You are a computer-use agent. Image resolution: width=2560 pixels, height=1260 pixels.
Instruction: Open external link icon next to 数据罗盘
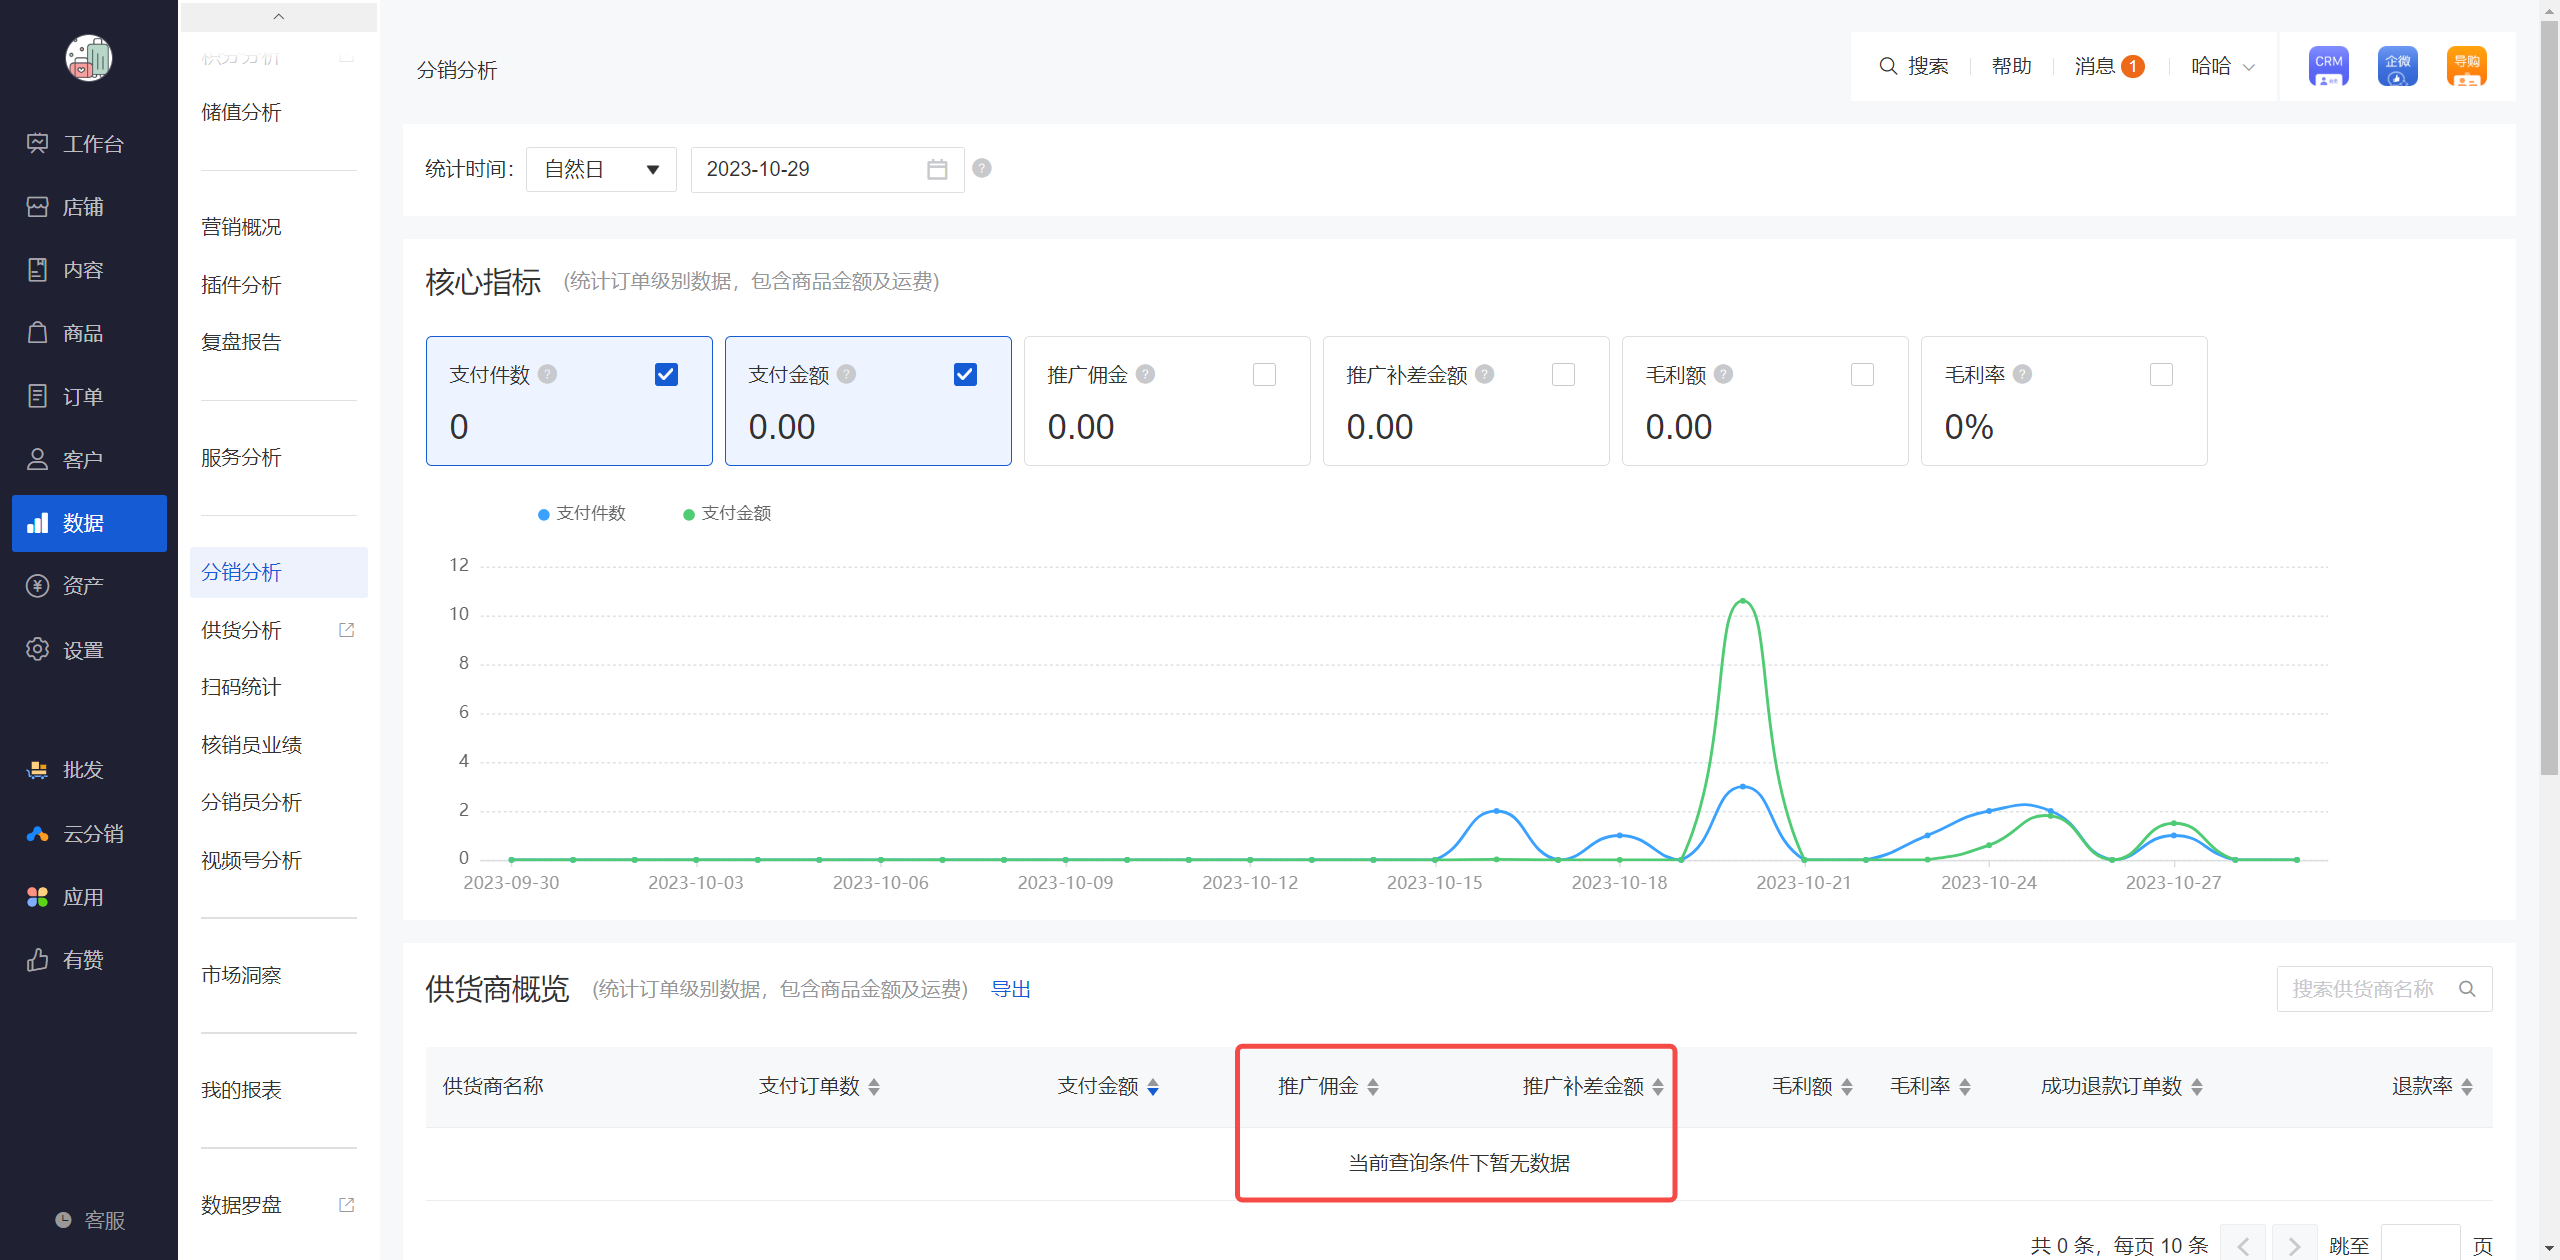(346, 1205)
